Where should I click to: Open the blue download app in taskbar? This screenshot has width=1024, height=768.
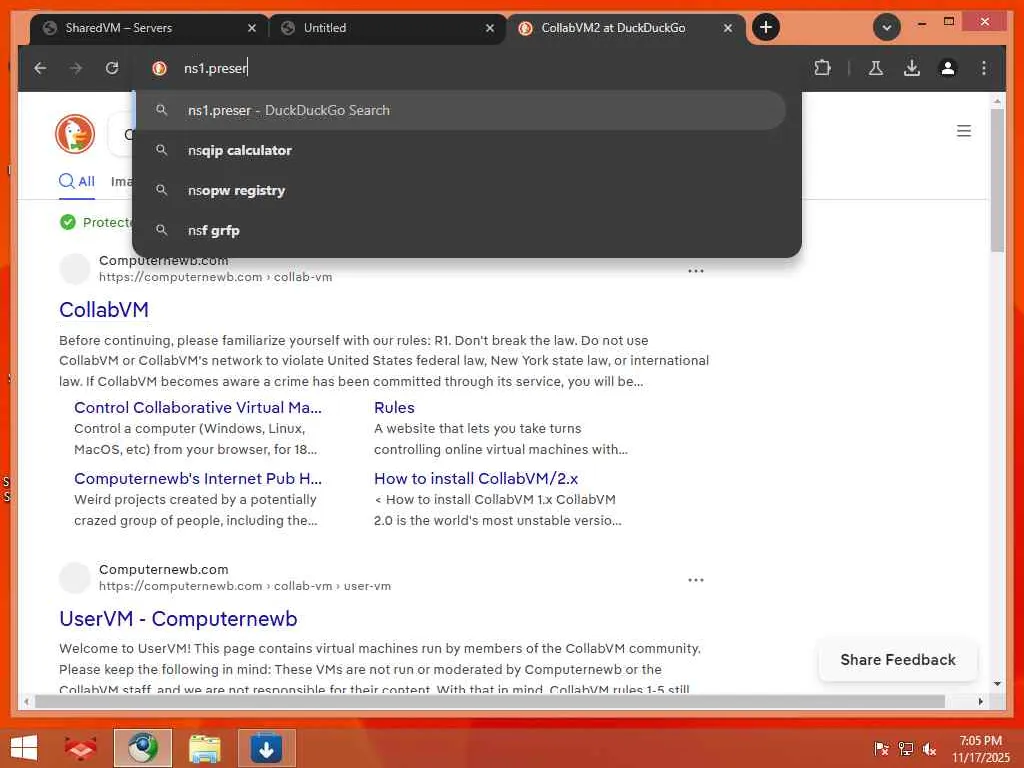pyautogui.click(x=266, y=748)
